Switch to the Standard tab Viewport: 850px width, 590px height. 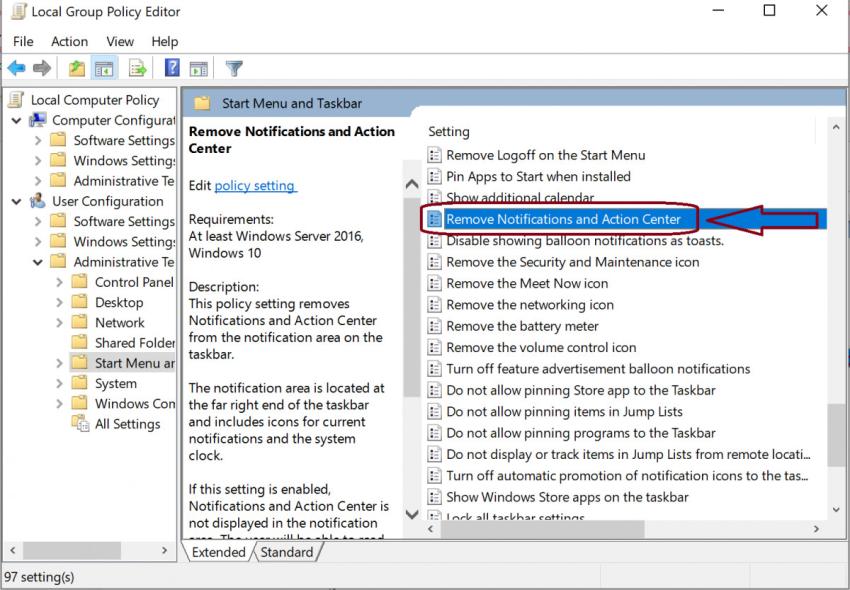click(287, 552)
